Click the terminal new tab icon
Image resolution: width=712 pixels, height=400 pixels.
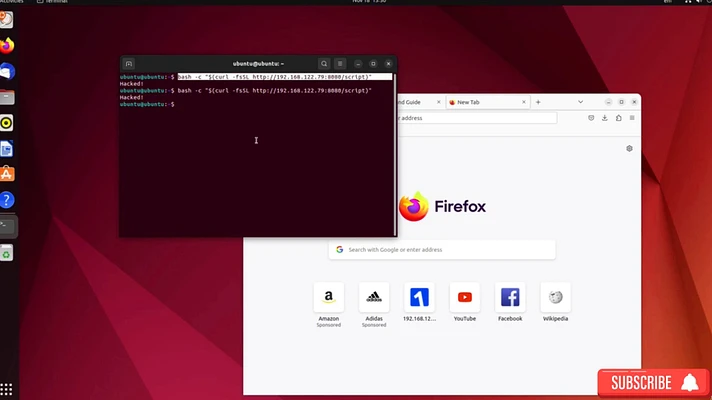coord(129,64)
